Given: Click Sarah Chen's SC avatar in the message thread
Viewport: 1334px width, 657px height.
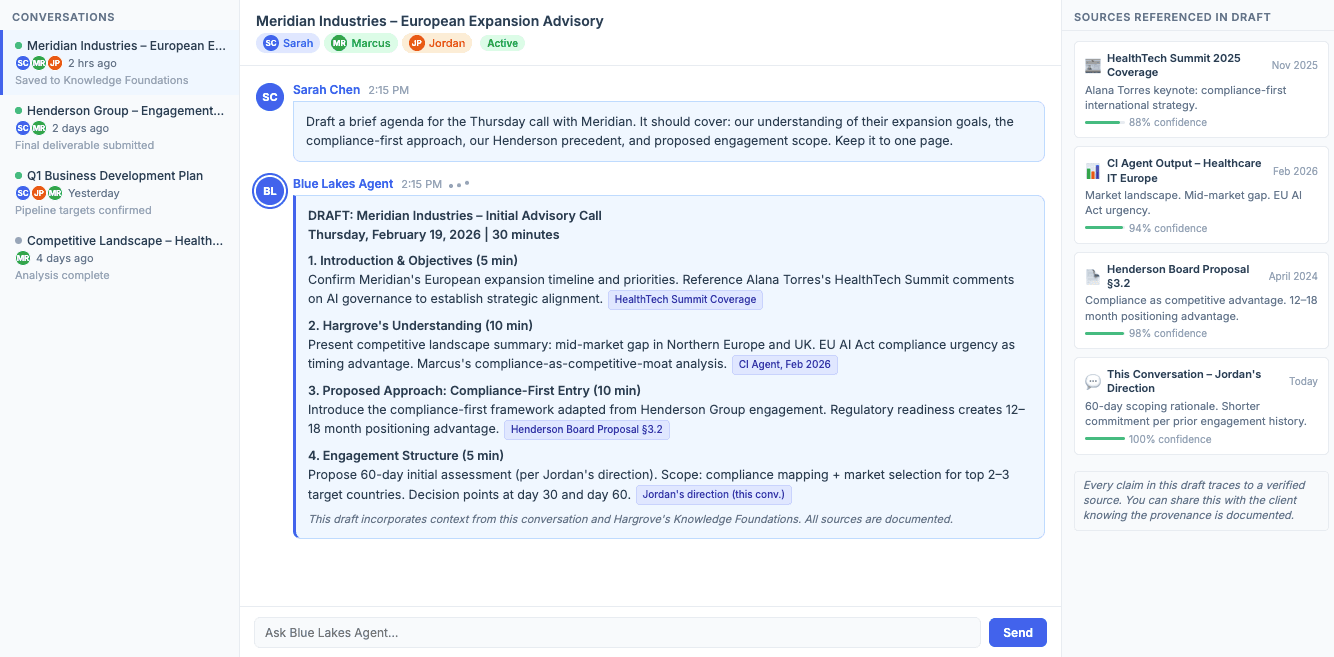Looking at the screenshot, I should pyautogui.click(x=269, y=97).
